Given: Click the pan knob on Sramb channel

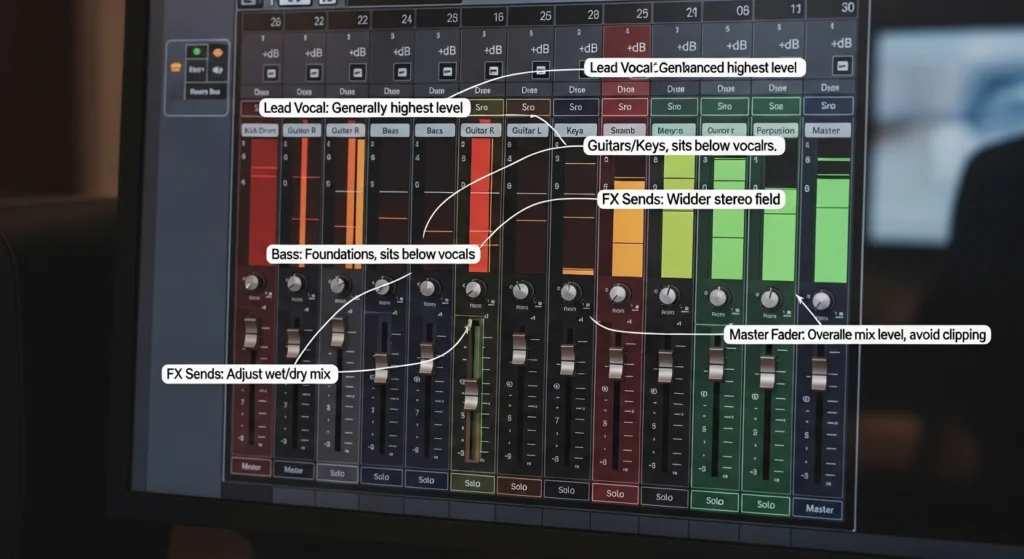Looking at the screenshot, I should [x=618, y=294].
